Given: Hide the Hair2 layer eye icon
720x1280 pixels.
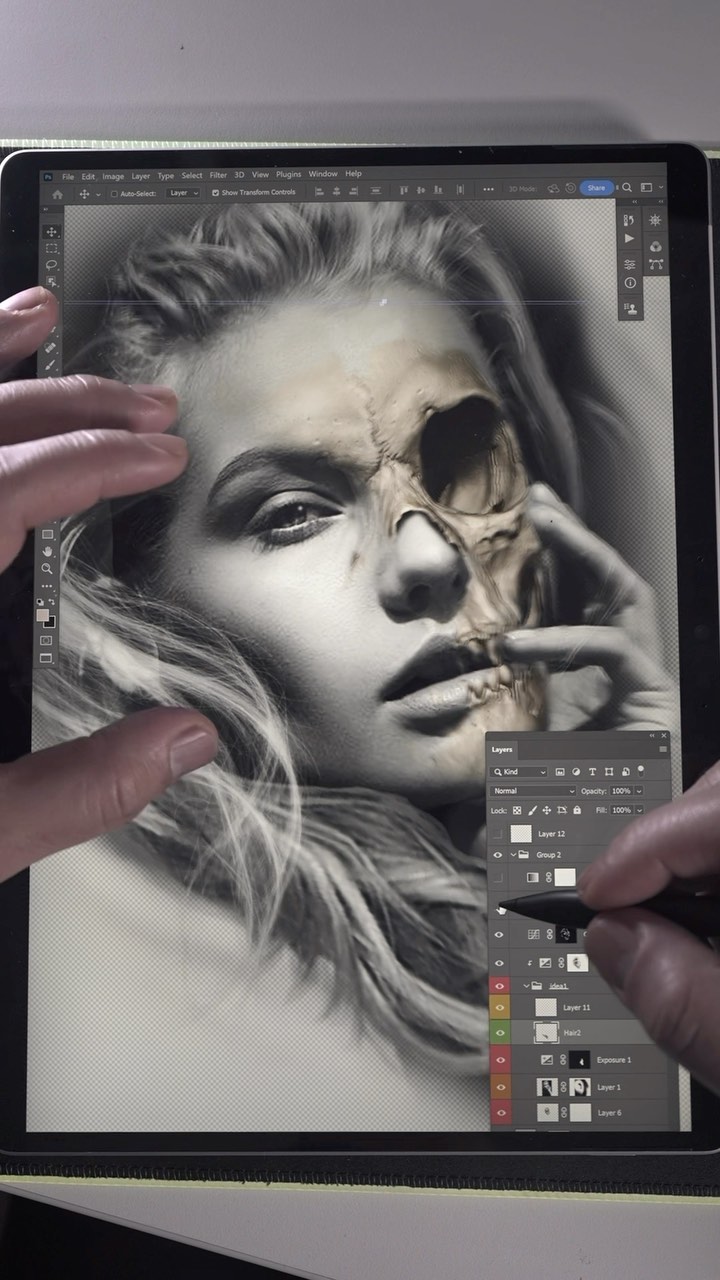Looking at the screenshot, I should [500, 1033].
